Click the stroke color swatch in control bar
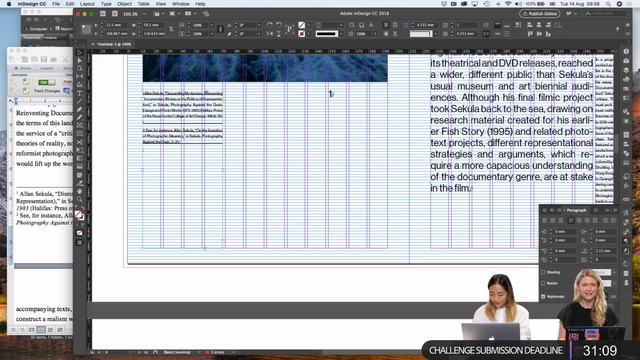 tap(302, 34)
